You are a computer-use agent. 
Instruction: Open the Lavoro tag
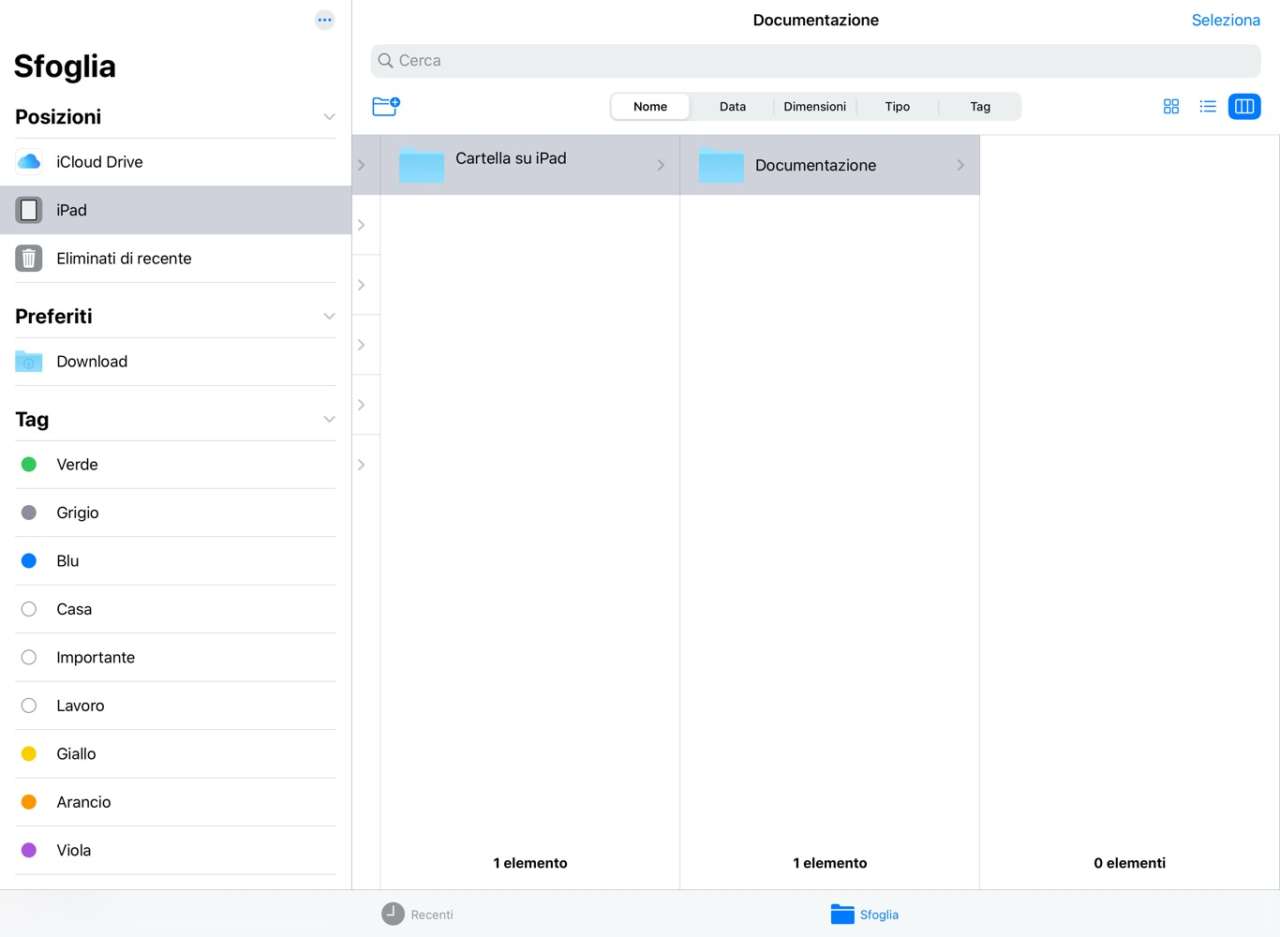tap(176, 706)
